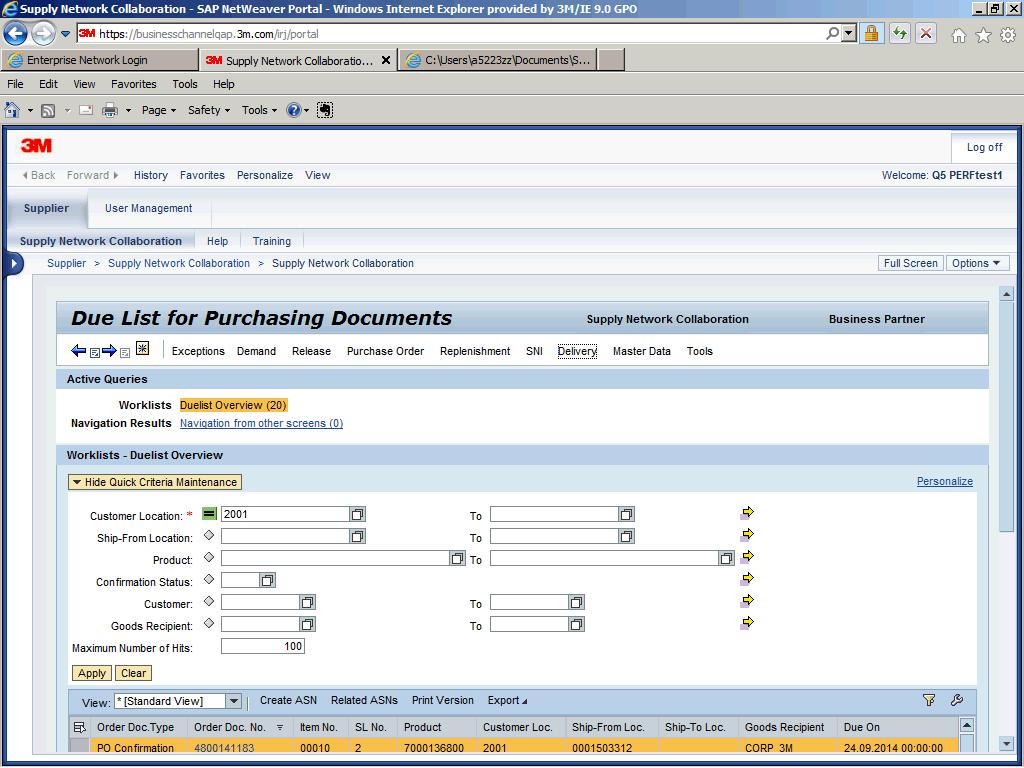
Task: Click the browser back arrow button
Action: pyautogui.click(x=16, y=33)
